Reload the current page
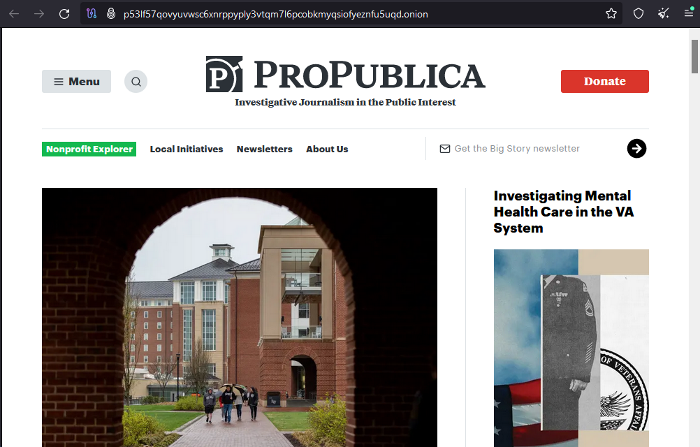700x447 pixels. click(64, 14)
